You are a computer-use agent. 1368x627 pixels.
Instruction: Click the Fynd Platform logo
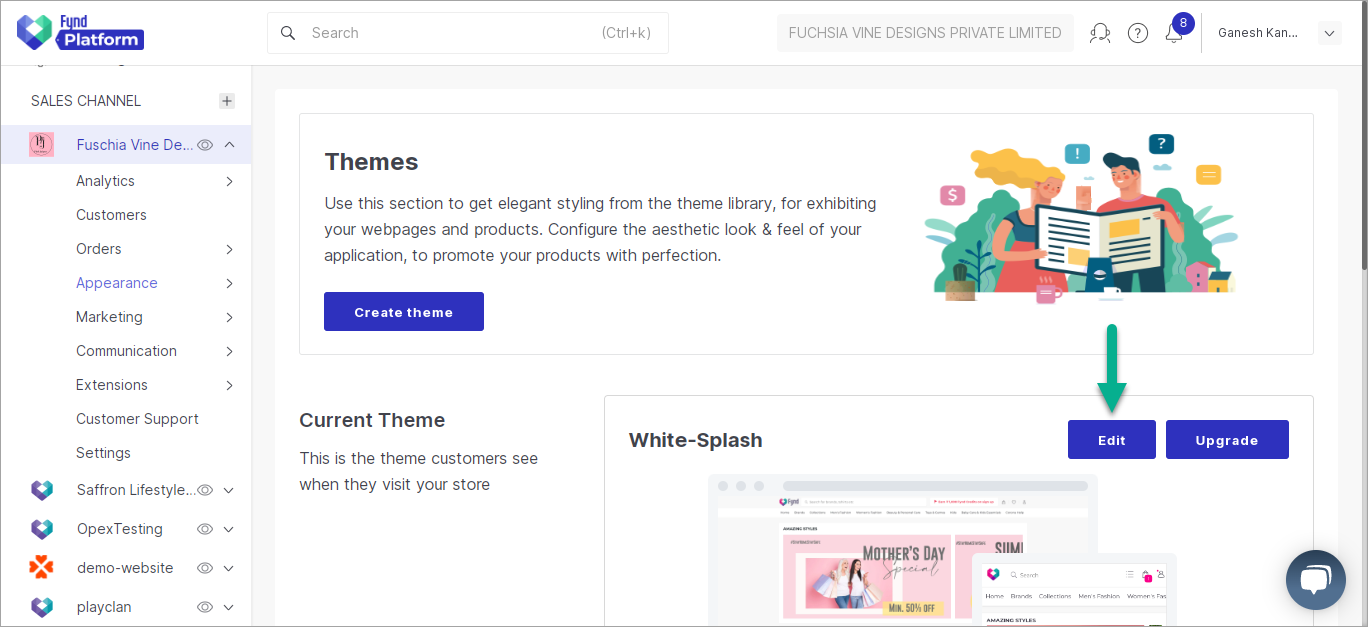[x=81, y=33]
